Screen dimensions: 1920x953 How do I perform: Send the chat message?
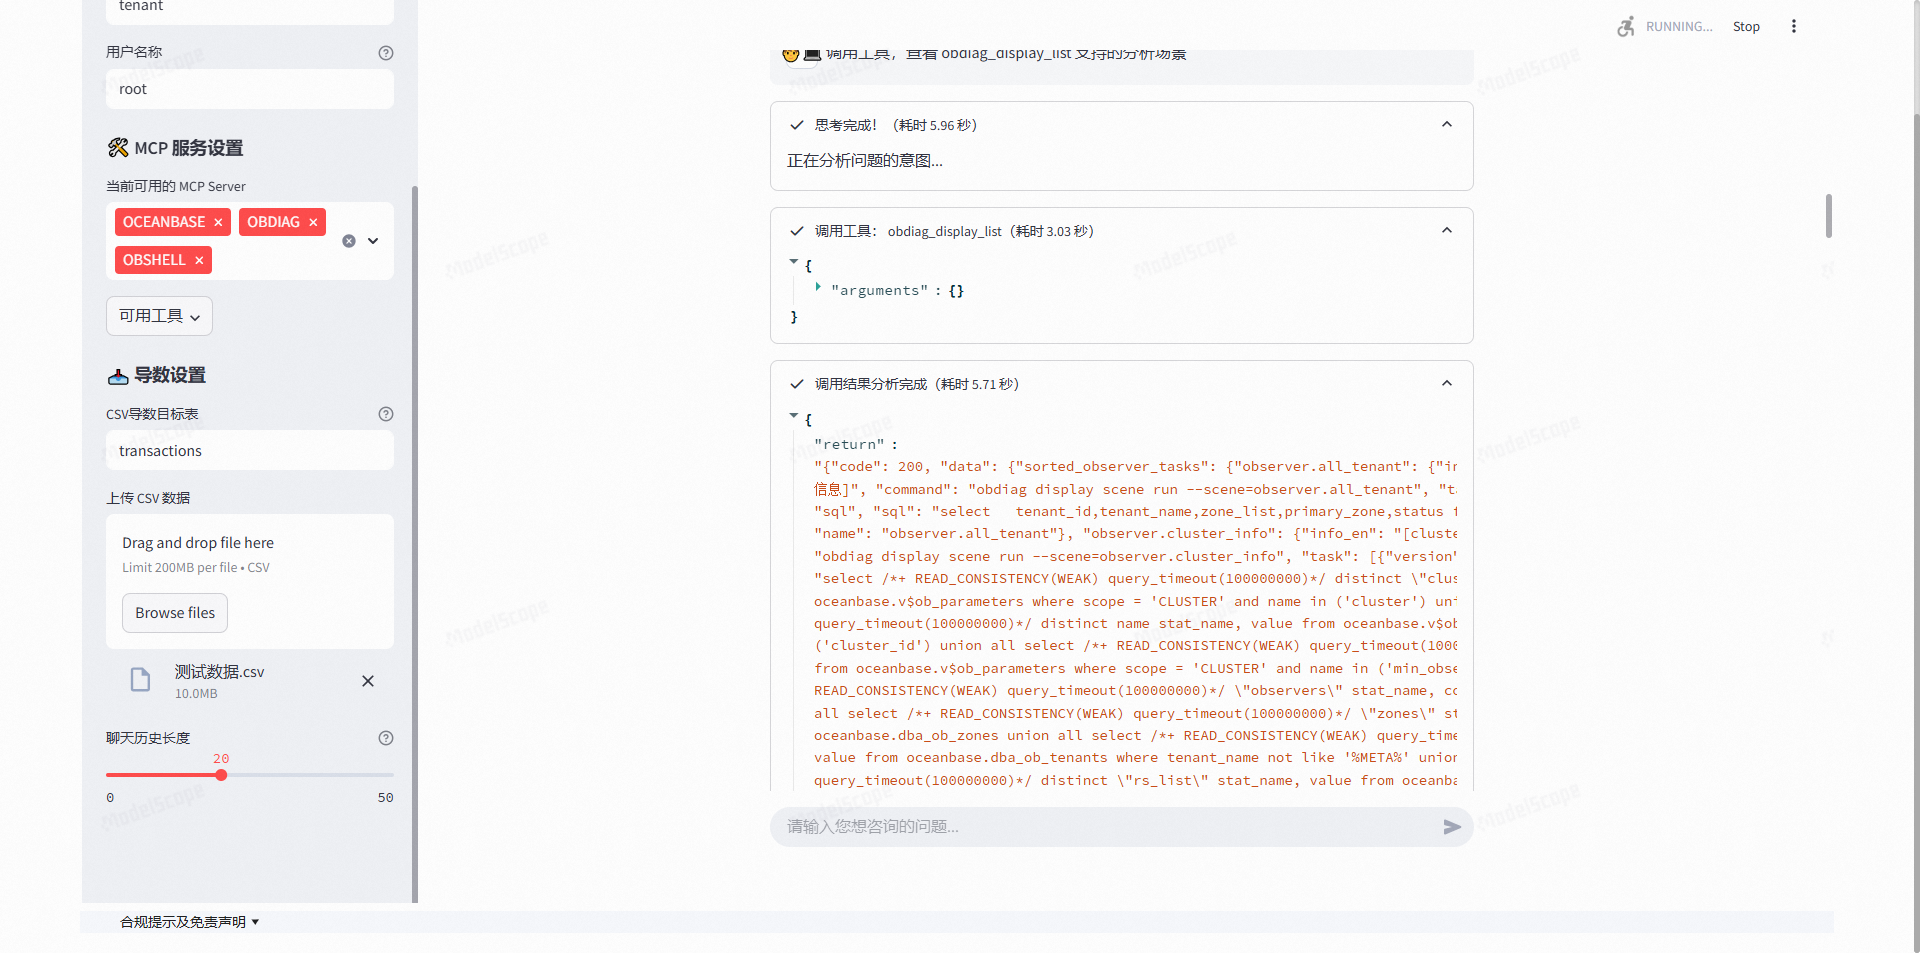(x=1452, y=827)
